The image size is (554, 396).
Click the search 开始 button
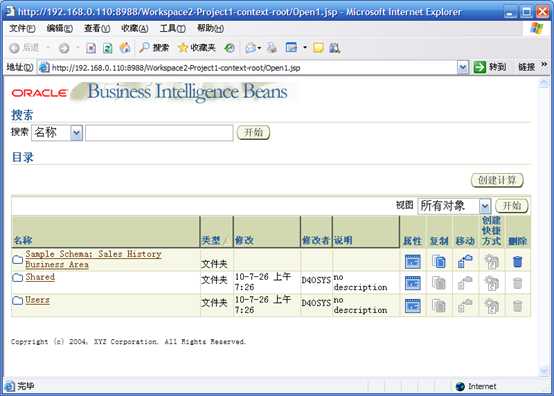click(x=253, y=132)
